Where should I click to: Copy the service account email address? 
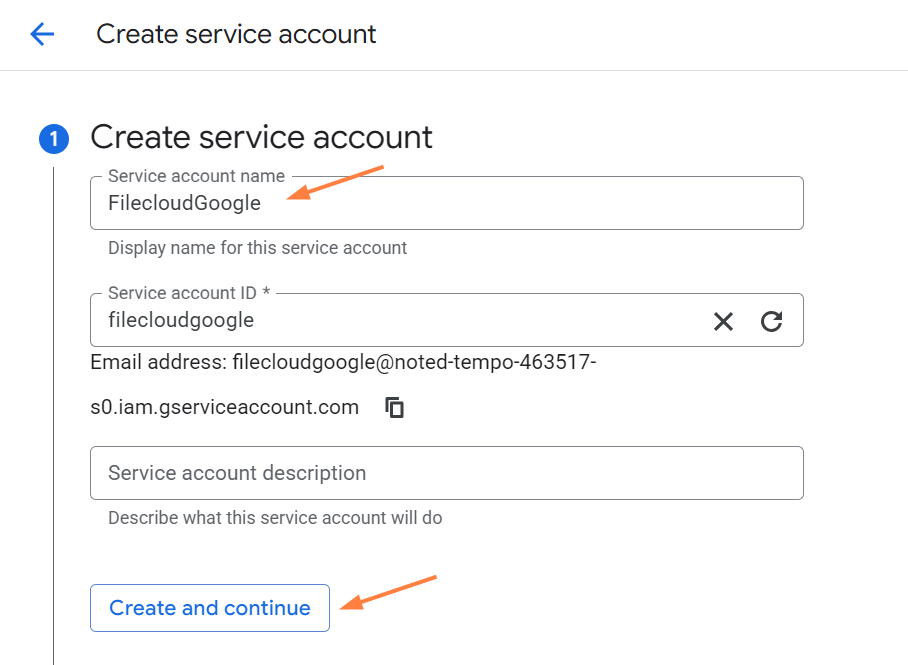(x=395, y=407)
